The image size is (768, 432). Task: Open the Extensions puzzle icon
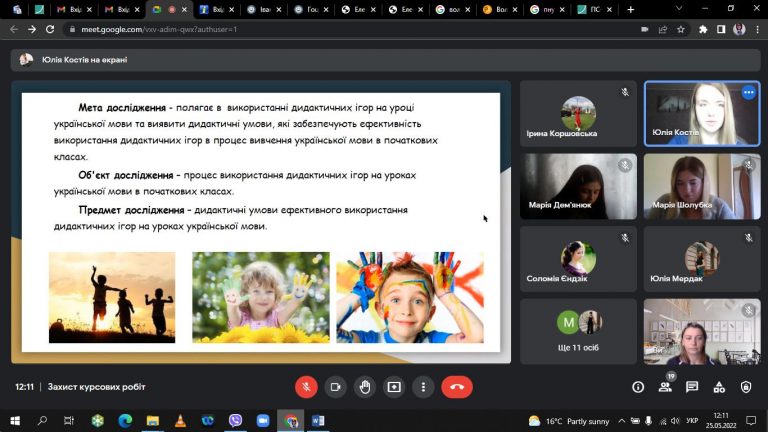coord(703,29)
